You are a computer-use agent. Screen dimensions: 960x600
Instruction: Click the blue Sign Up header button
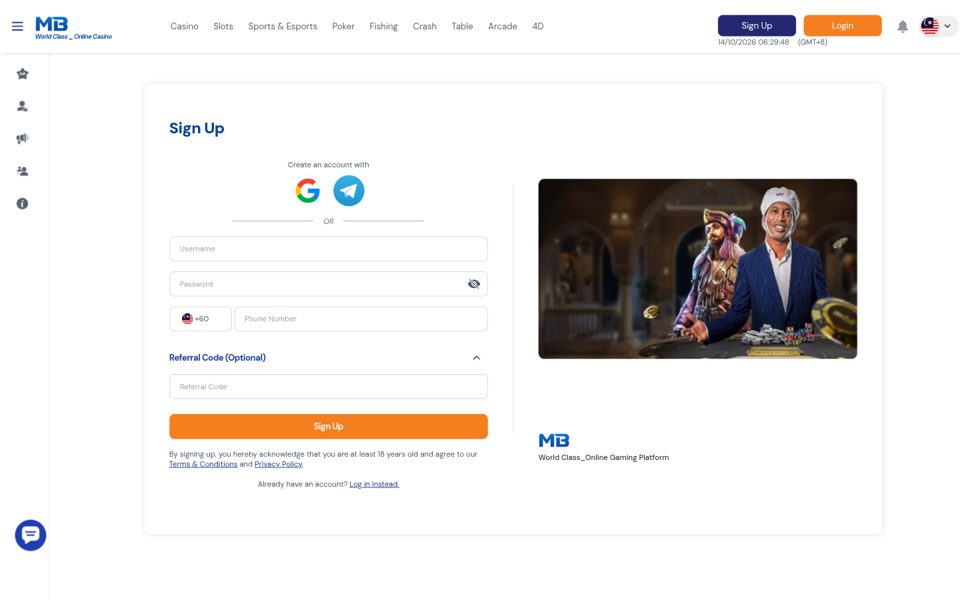coord(757,26)
